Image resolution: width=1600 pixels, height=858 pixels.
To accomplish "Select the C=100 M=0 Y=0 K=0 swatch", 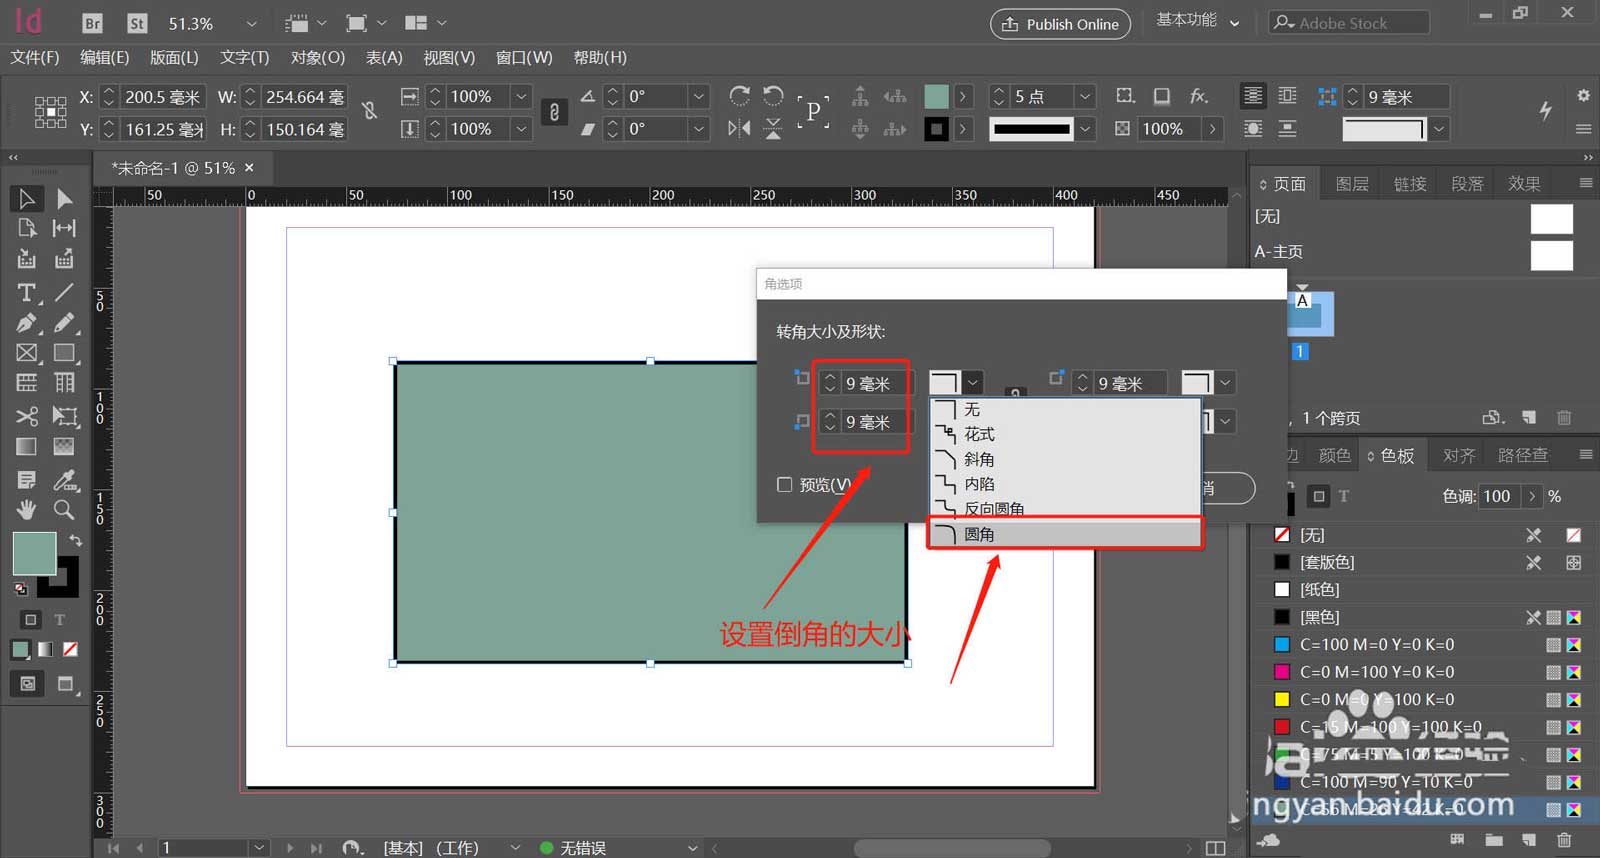I will point(1376,645).
